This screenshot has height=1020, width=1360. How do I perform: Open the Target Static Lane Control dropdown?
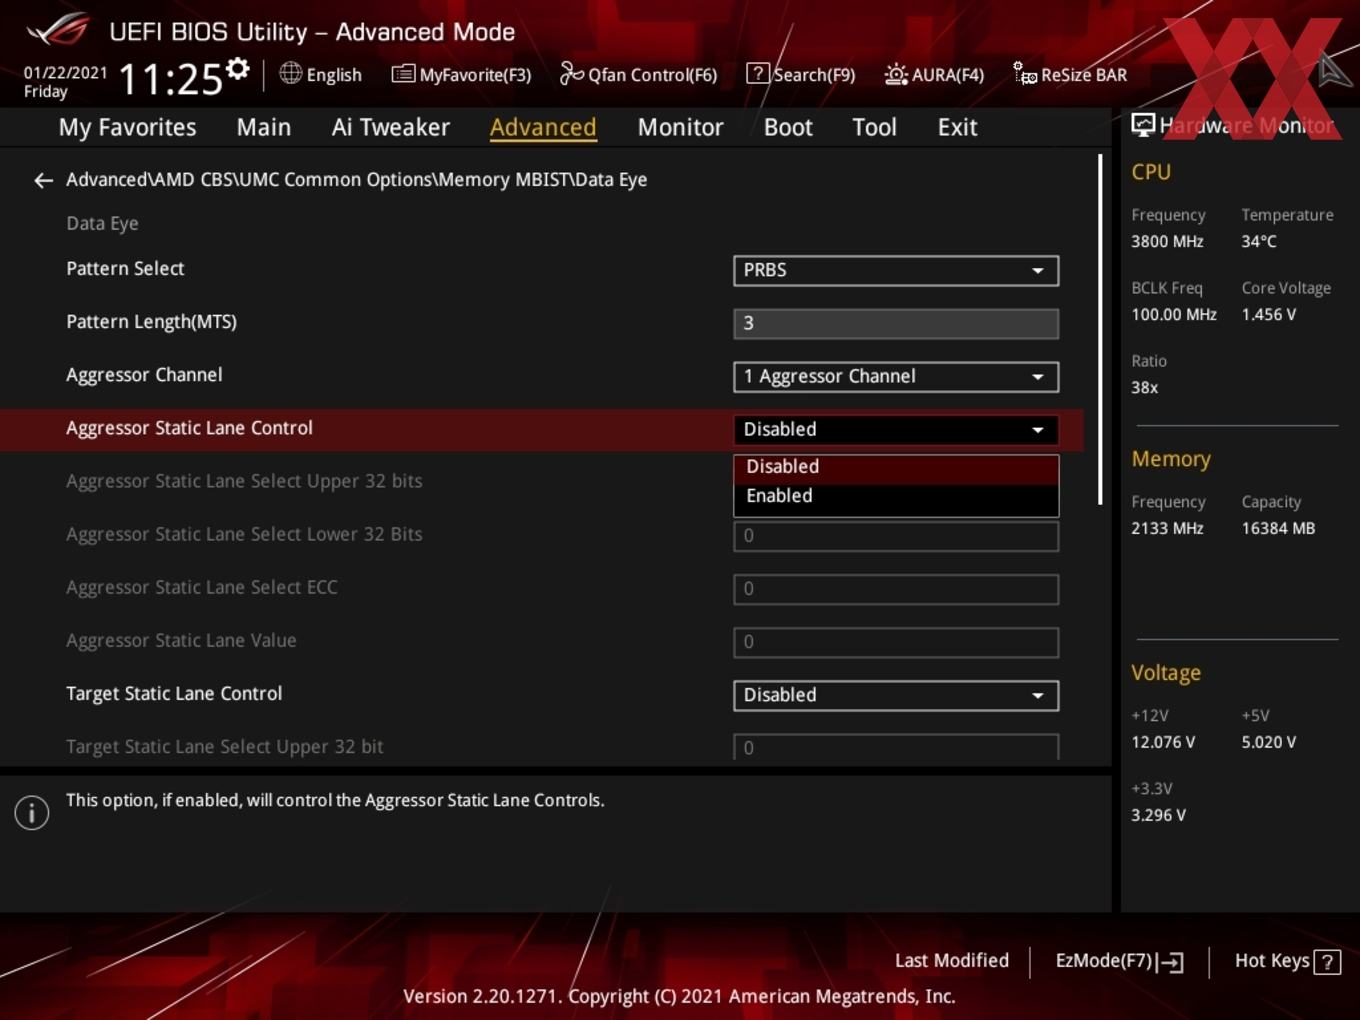pyautogui.click(x=896, y=695)
